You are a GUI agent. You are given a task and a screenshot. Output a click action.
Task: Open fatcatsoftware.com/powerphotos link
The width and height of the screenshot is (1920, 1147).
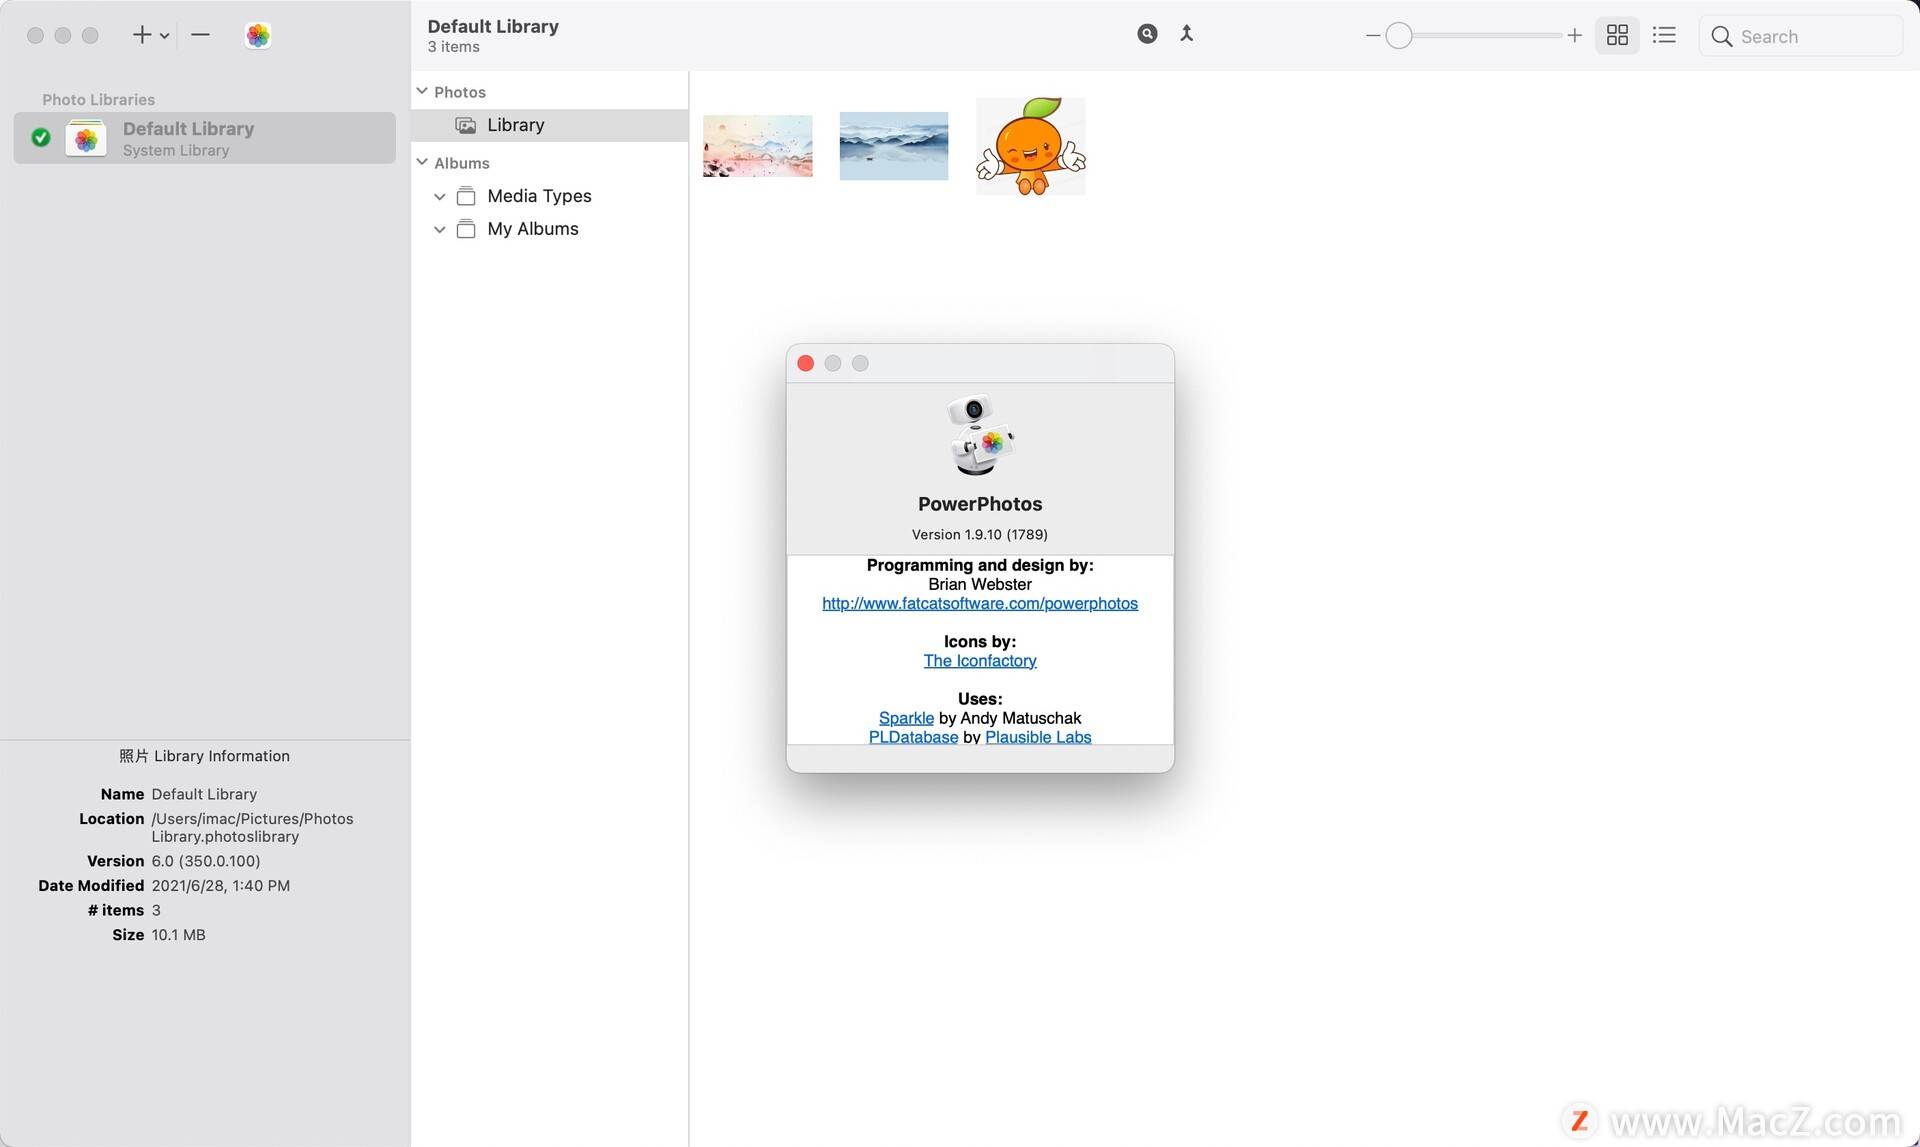coord(980,603)
